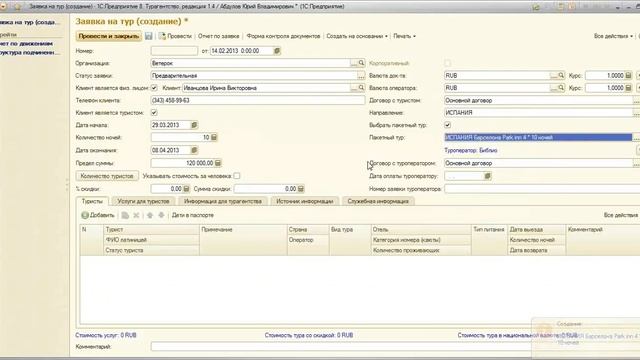Enable Указывать стоимость за человека checkbox

237,176
